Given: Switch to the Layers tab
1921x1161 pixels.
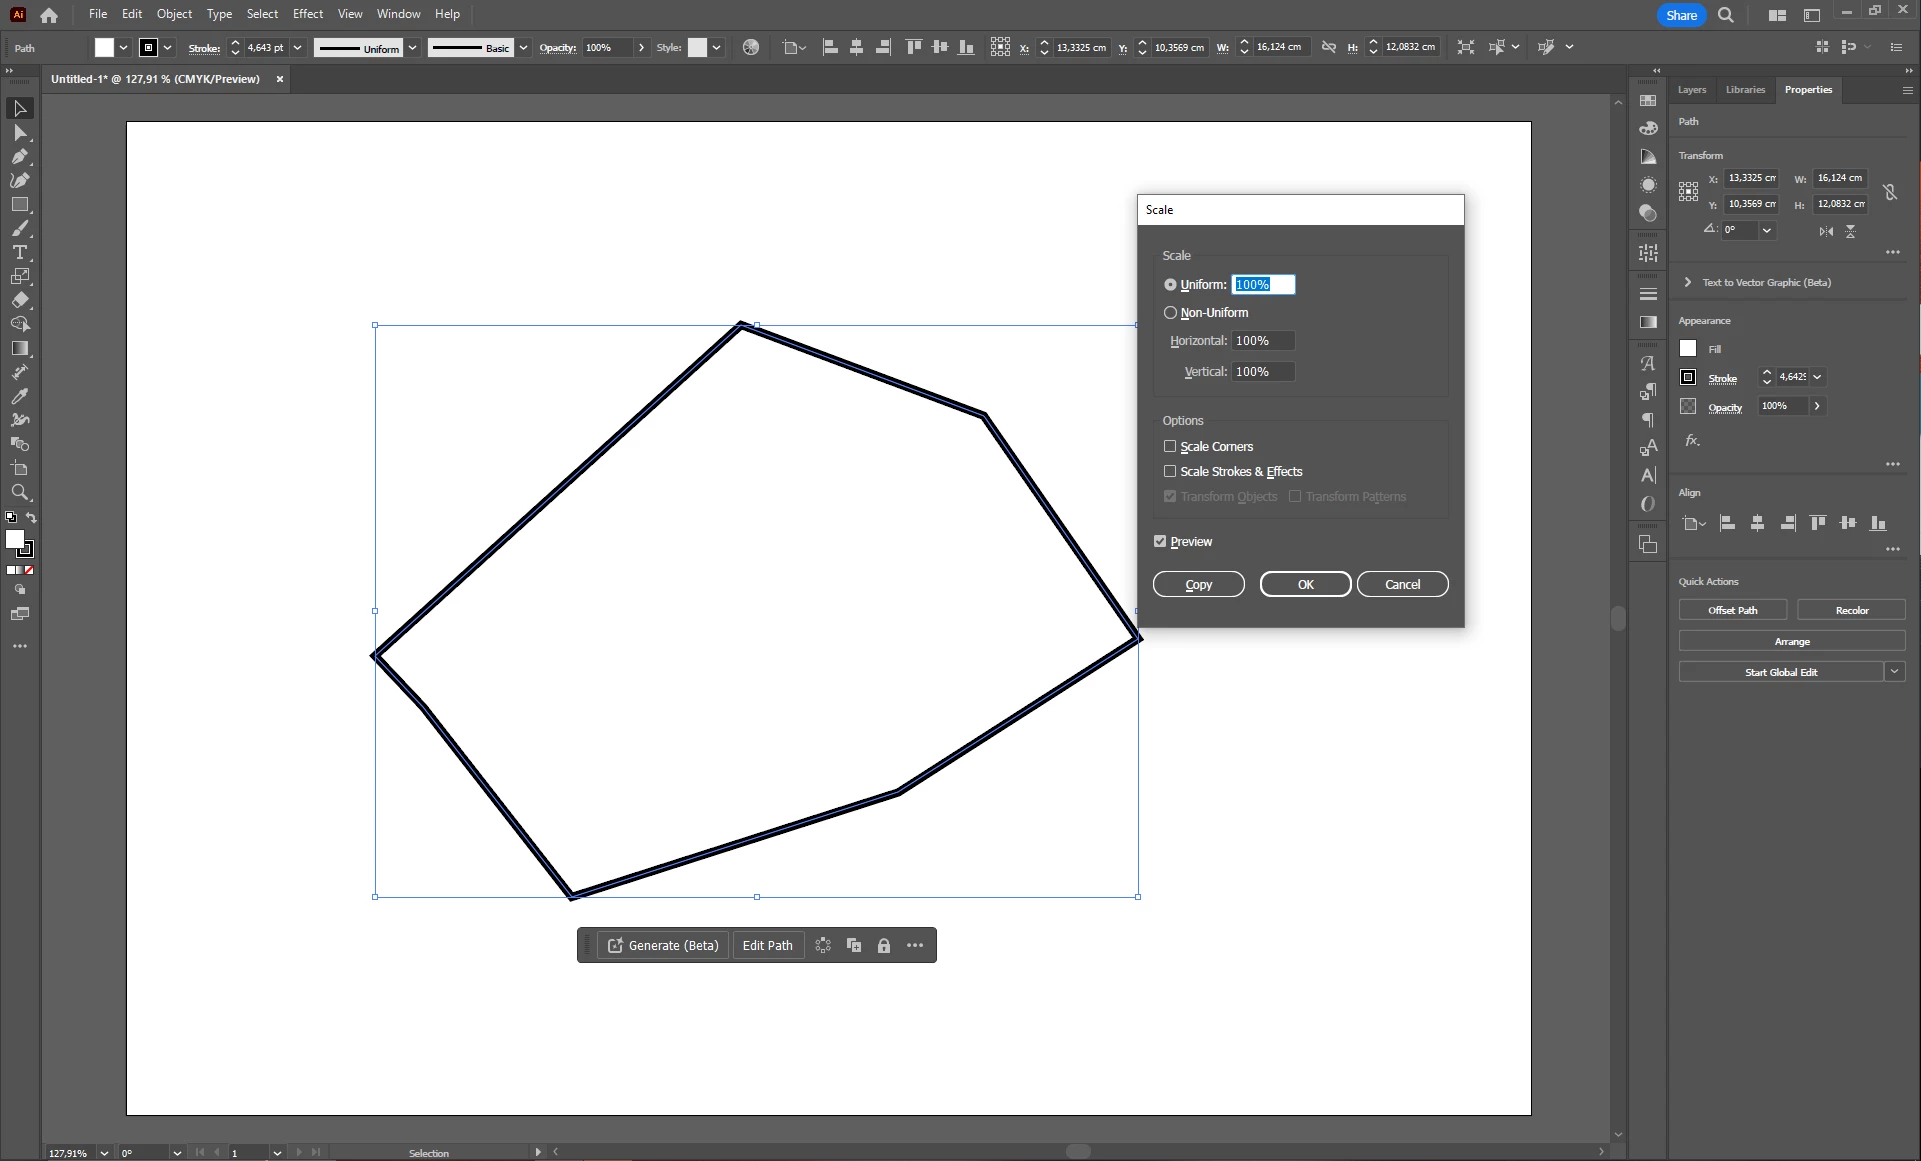Looking at the screenshot, I should tap(1692, 90).
